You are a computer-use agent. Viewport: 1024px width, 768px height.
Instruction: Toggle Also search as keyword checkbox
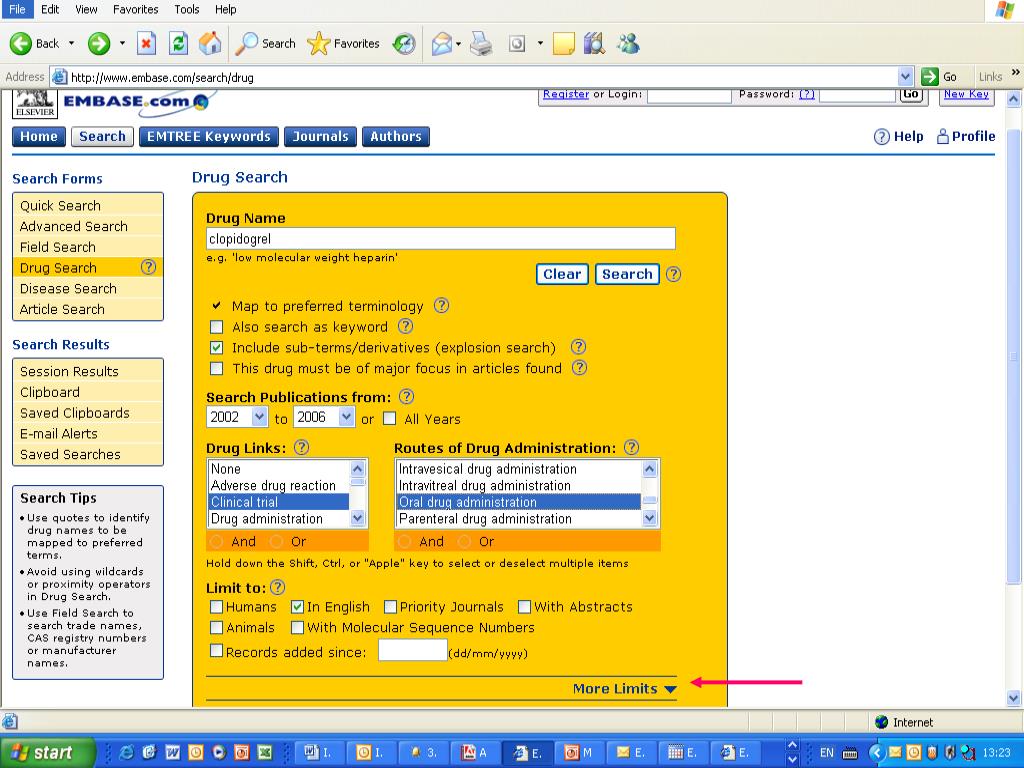pos(216,327)
